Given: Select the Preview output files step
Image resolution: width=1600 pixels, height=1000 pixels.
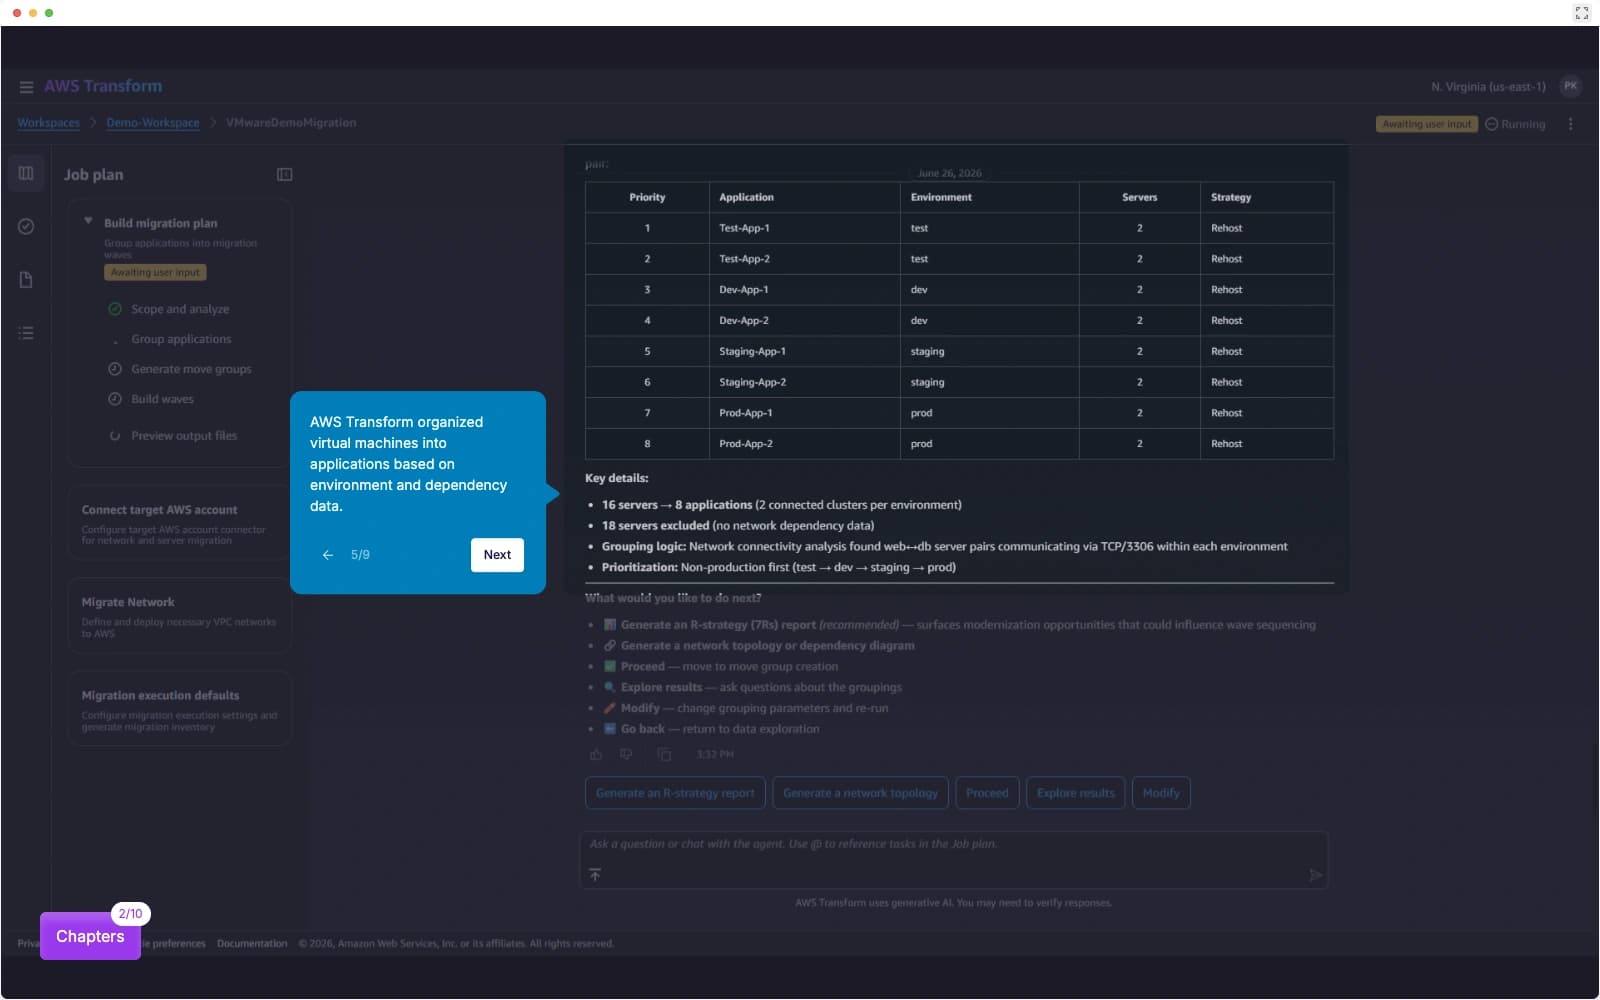Looking at the screenshot, I should (x=184, y=436).
